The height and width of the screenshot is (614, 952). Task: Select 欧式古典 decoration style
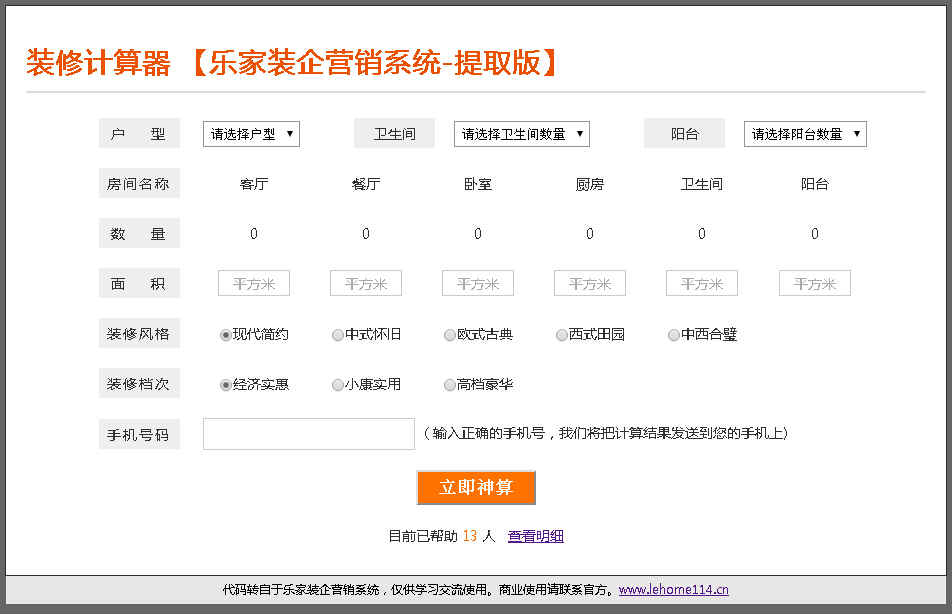[450, 335]
